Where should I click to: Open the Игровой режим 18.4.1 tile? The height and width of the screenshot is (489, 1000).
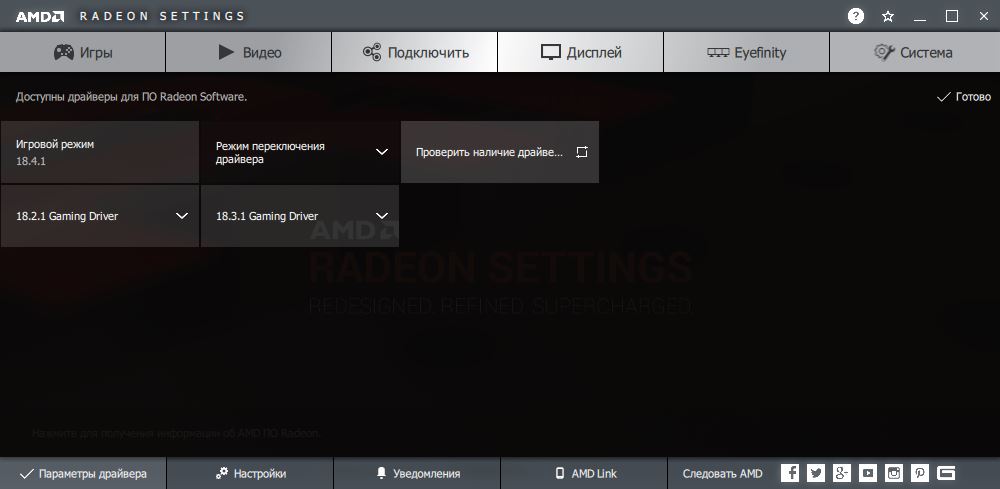[x=100, y=152]
